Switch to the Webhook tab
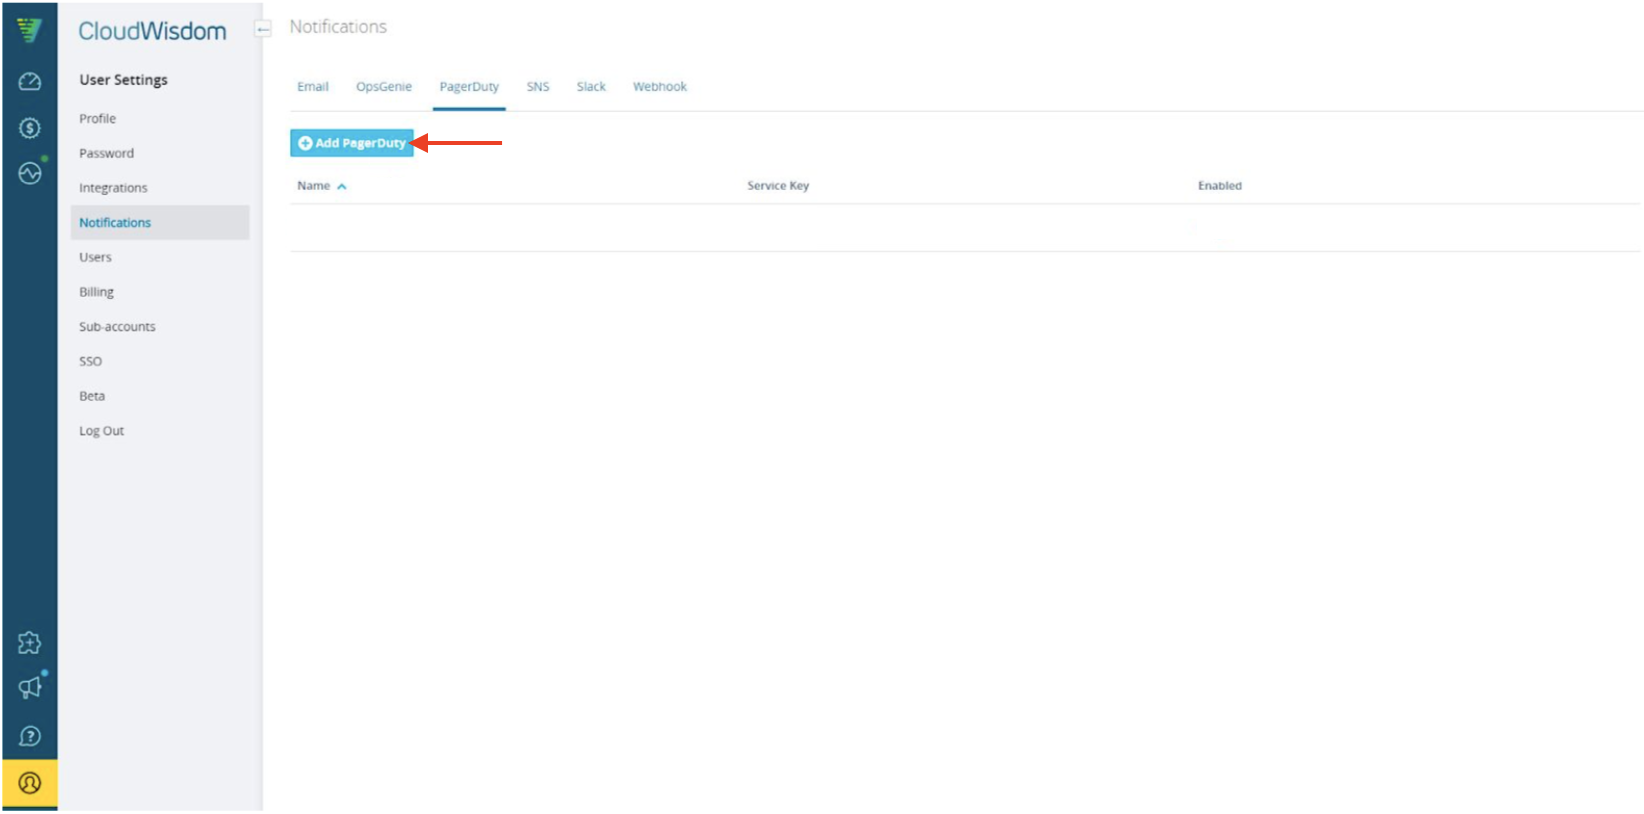 pyautogui.click(x=659, y=87)
